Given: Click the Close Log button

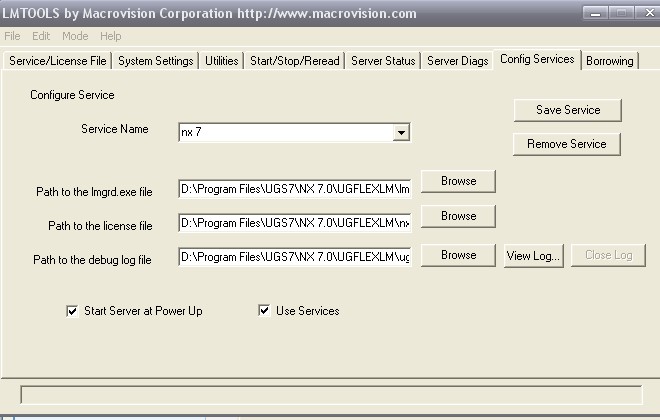Looking at the screenshot, I should tap(608, 255).
